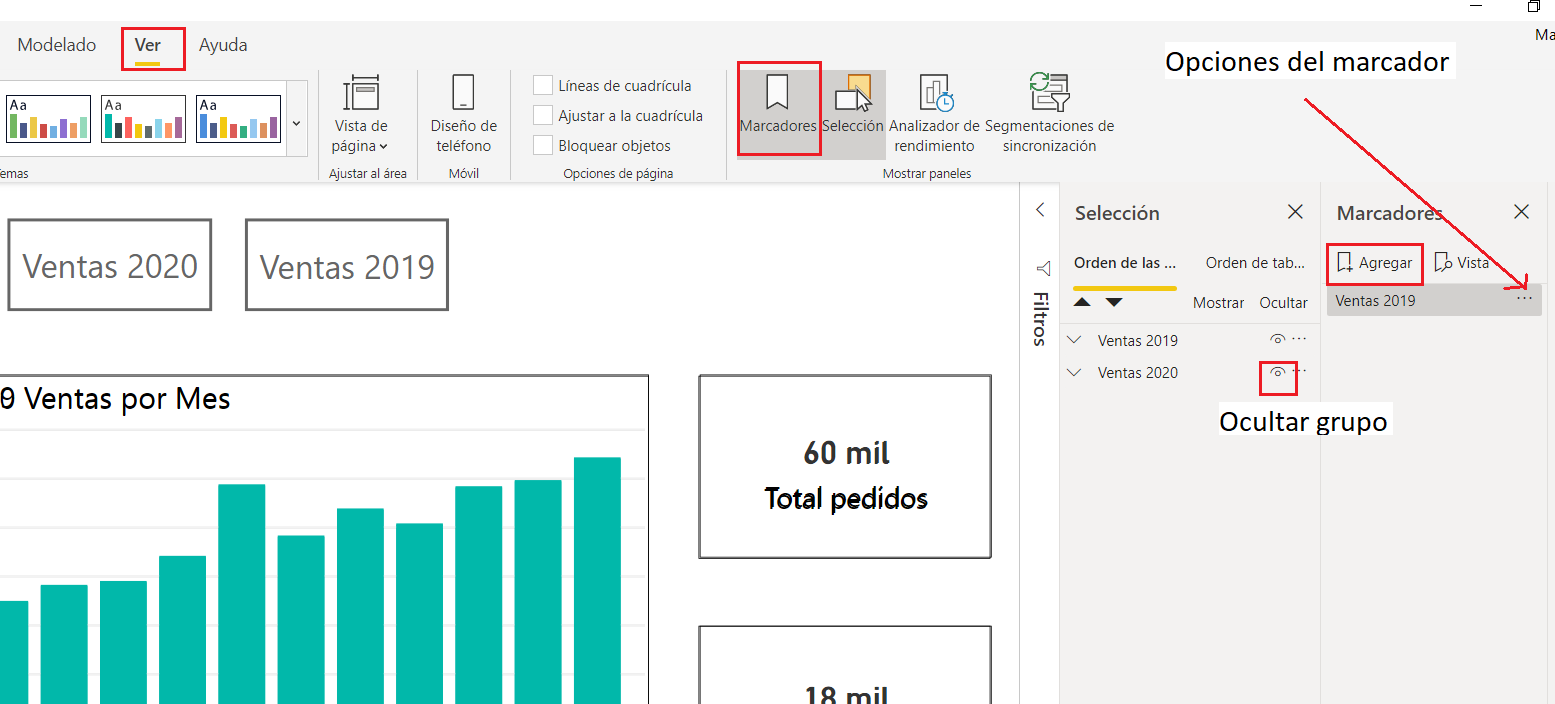Open the Marcadores pane button

pos(778,108)
